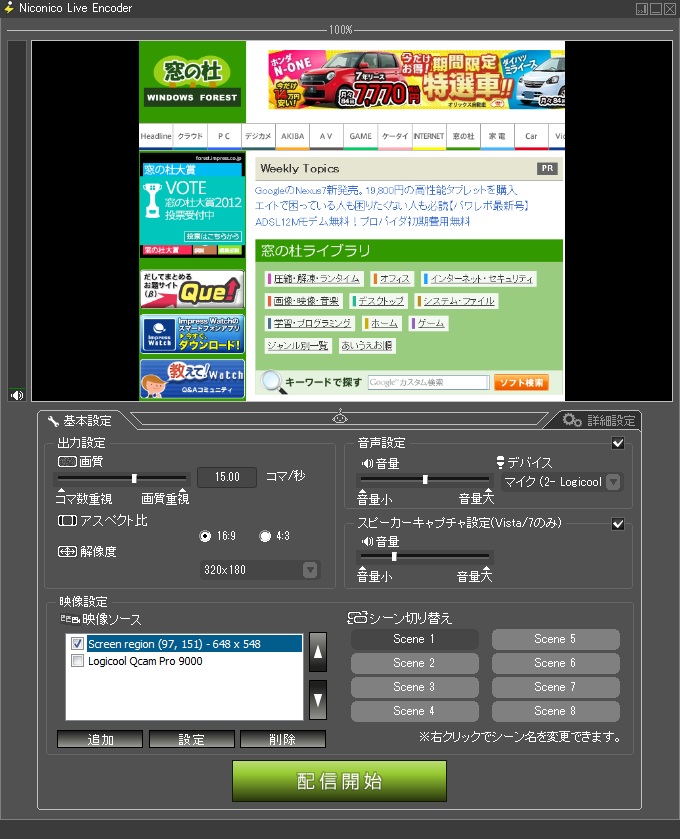Click the Googleカスタム検索 search box in preview

429,382
